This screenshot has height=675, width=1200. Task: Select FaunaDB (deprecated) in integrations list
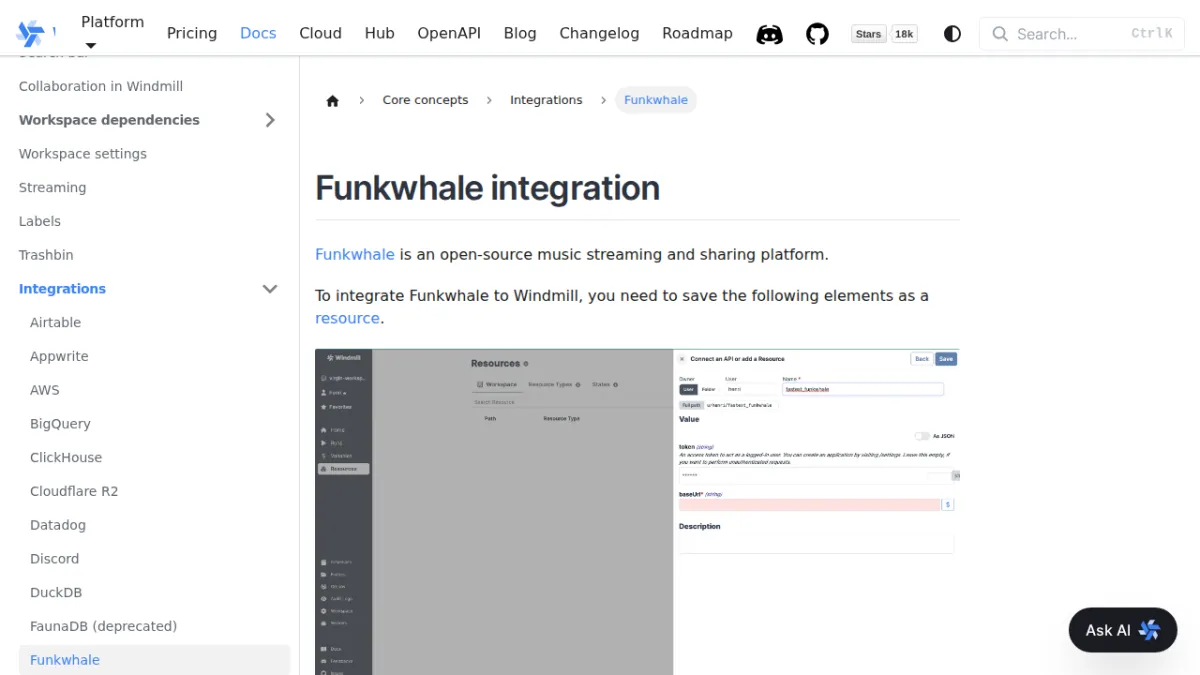pos(103,626)
